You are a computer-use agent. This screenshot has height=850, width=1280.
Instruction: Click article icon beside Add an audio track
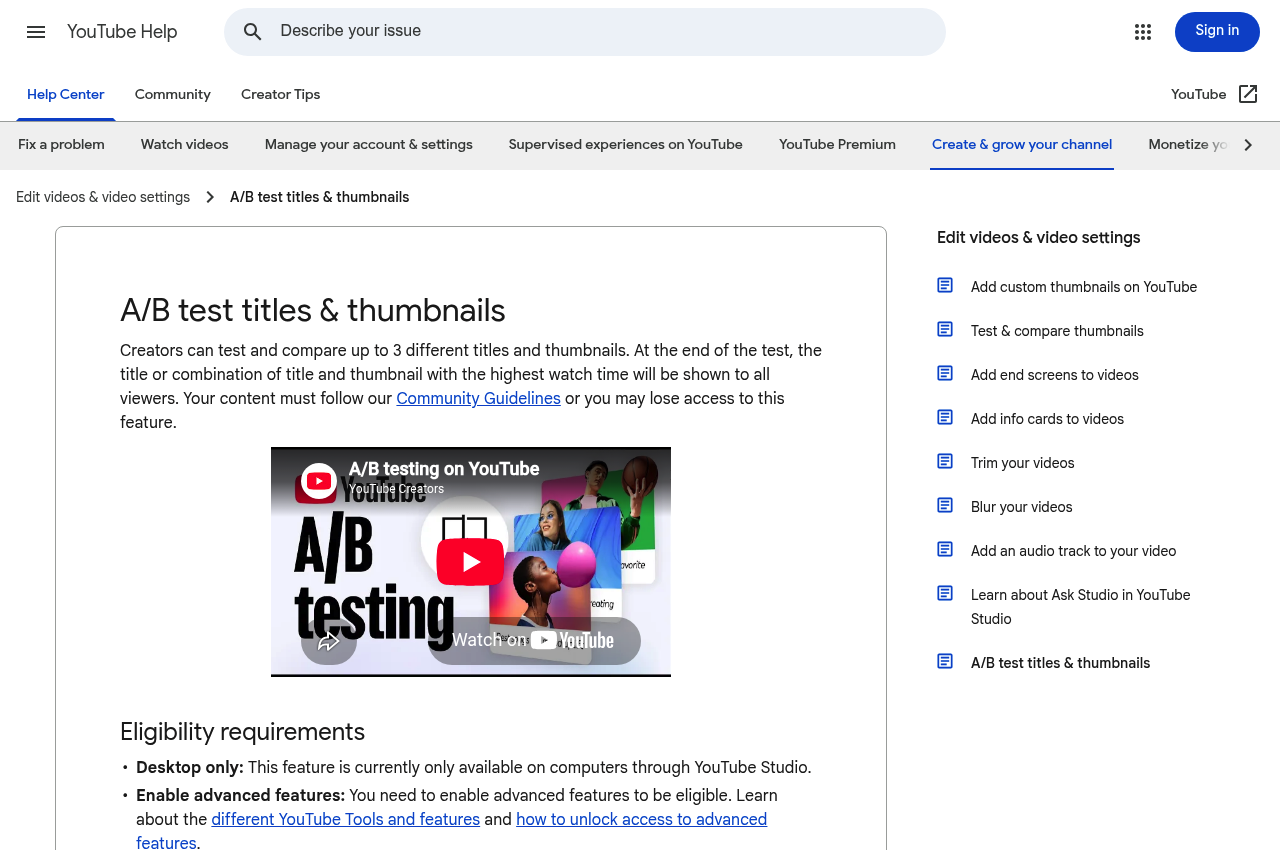click(945, 549)
